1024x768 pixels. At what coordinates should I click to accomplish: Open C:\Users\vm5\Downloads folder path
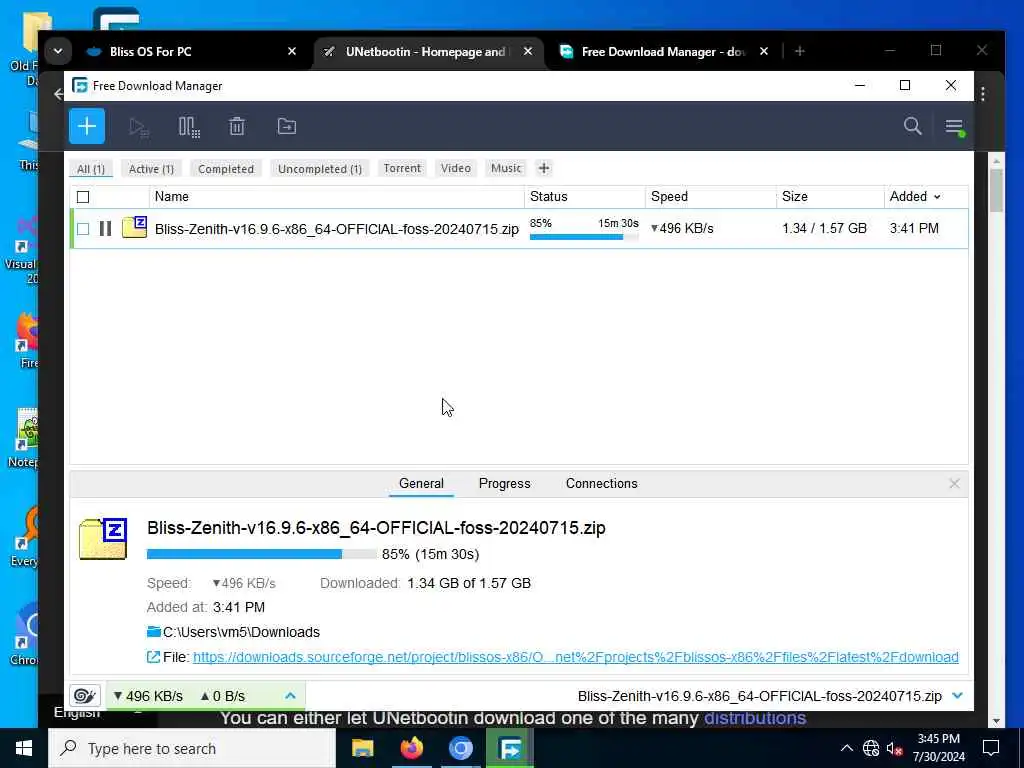[x=241, y=632]
